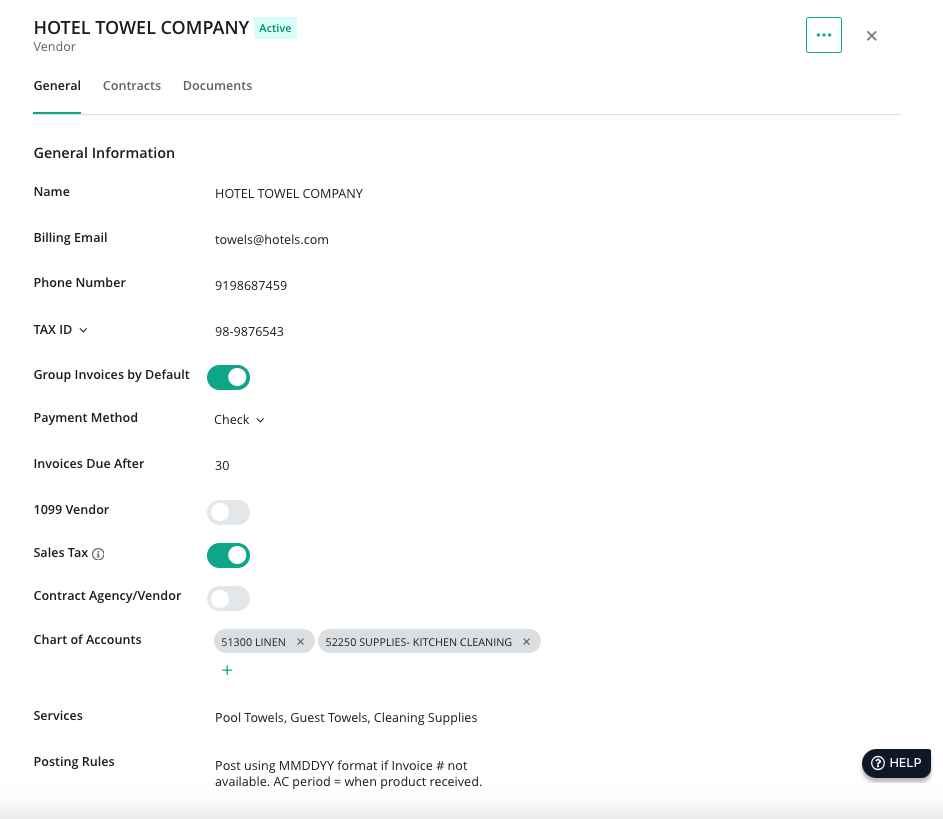The image size is (943, 819).
Task: Edit billing email towels@hotels.com
Action: click(272, 239)
